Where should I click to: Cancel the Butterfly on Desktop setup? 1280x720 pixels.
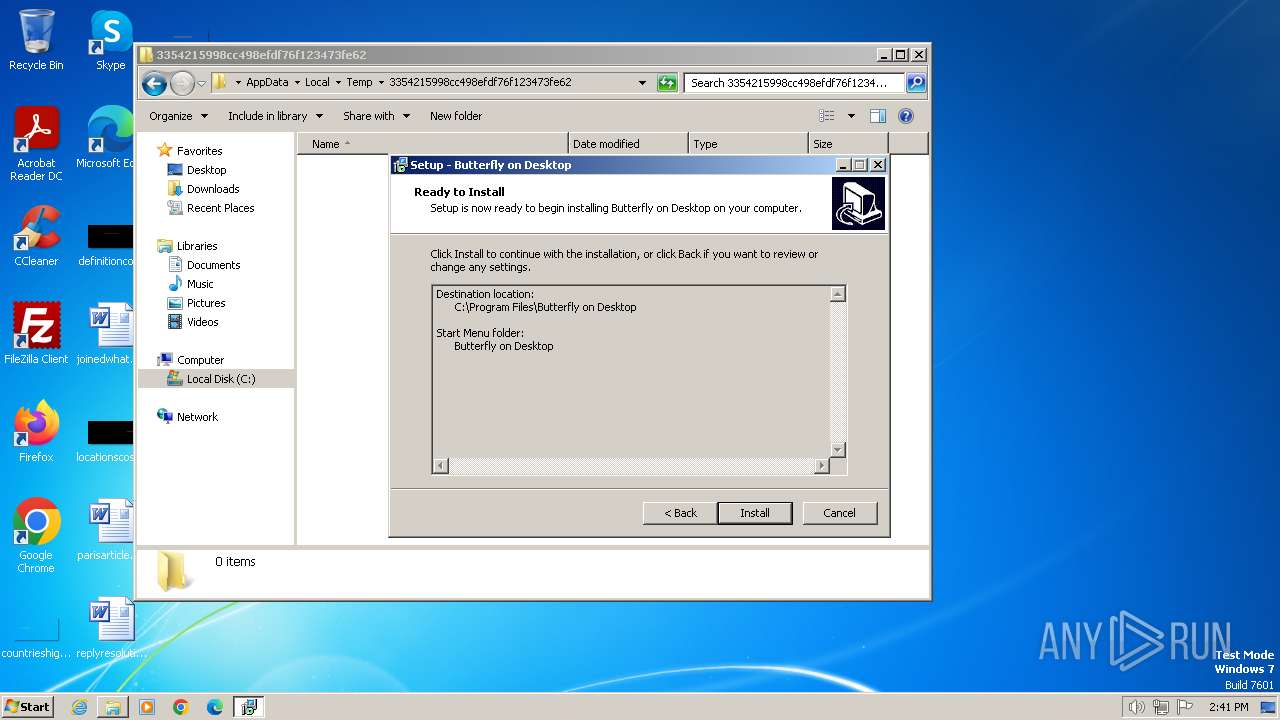[x=839, y=513]
